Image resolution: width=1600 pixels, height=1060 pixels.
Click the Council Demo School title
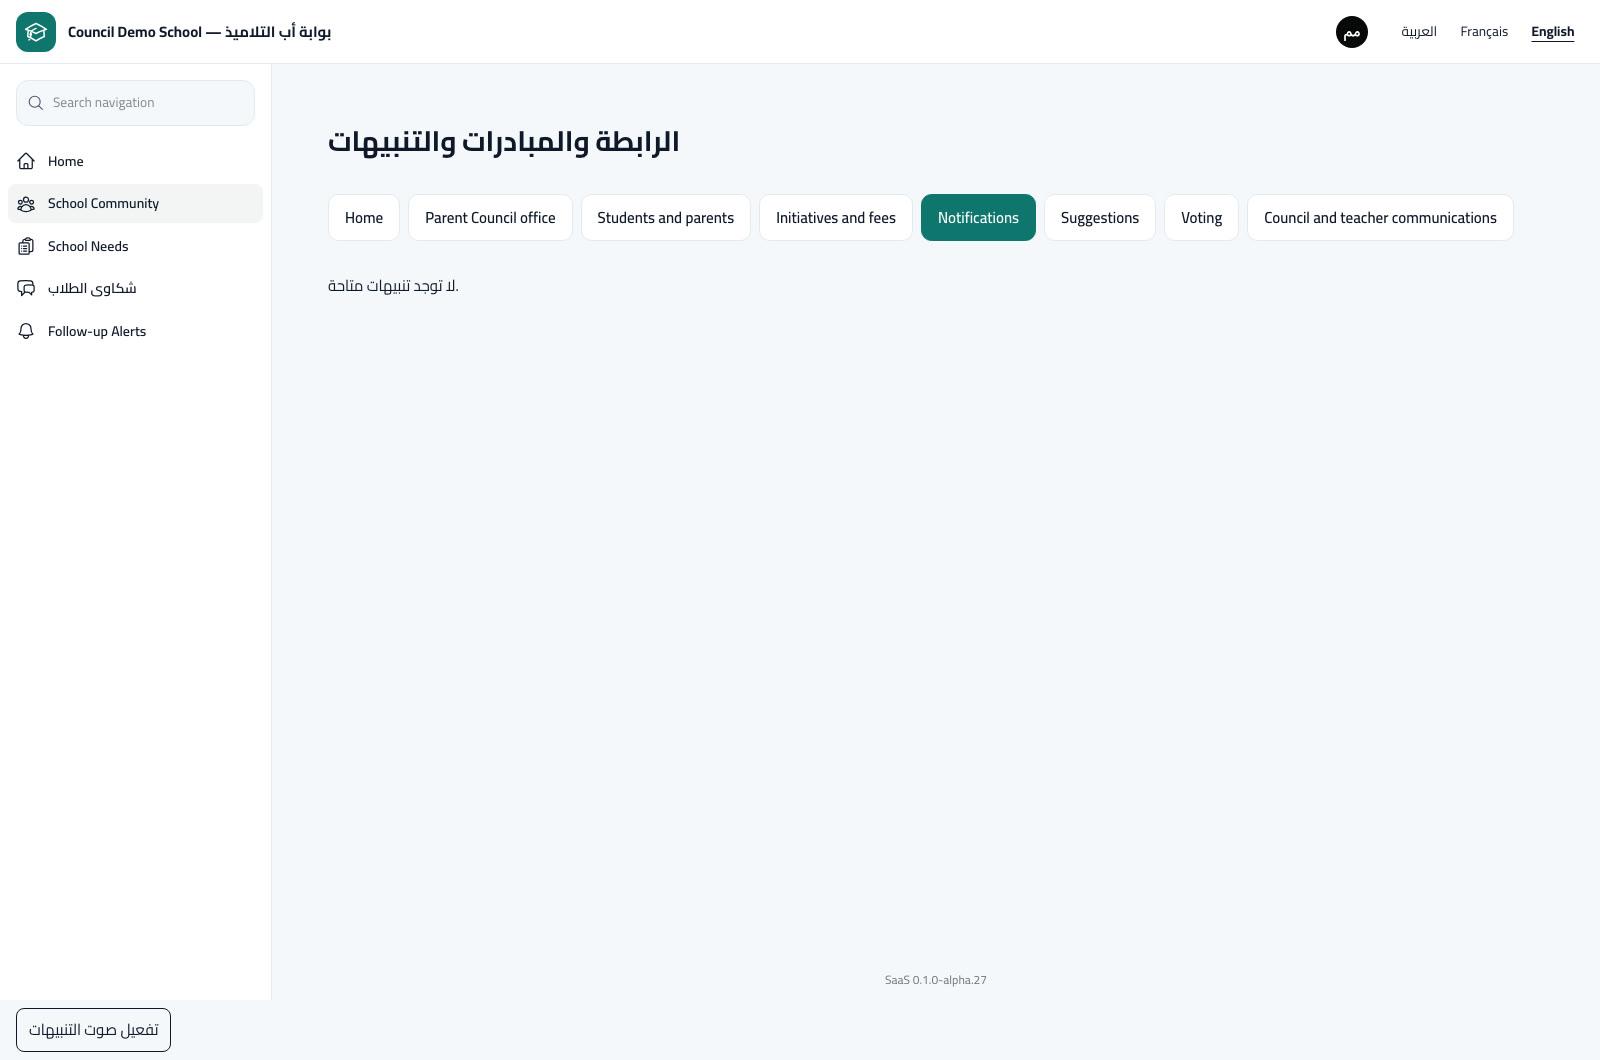(x=199, y=32)
